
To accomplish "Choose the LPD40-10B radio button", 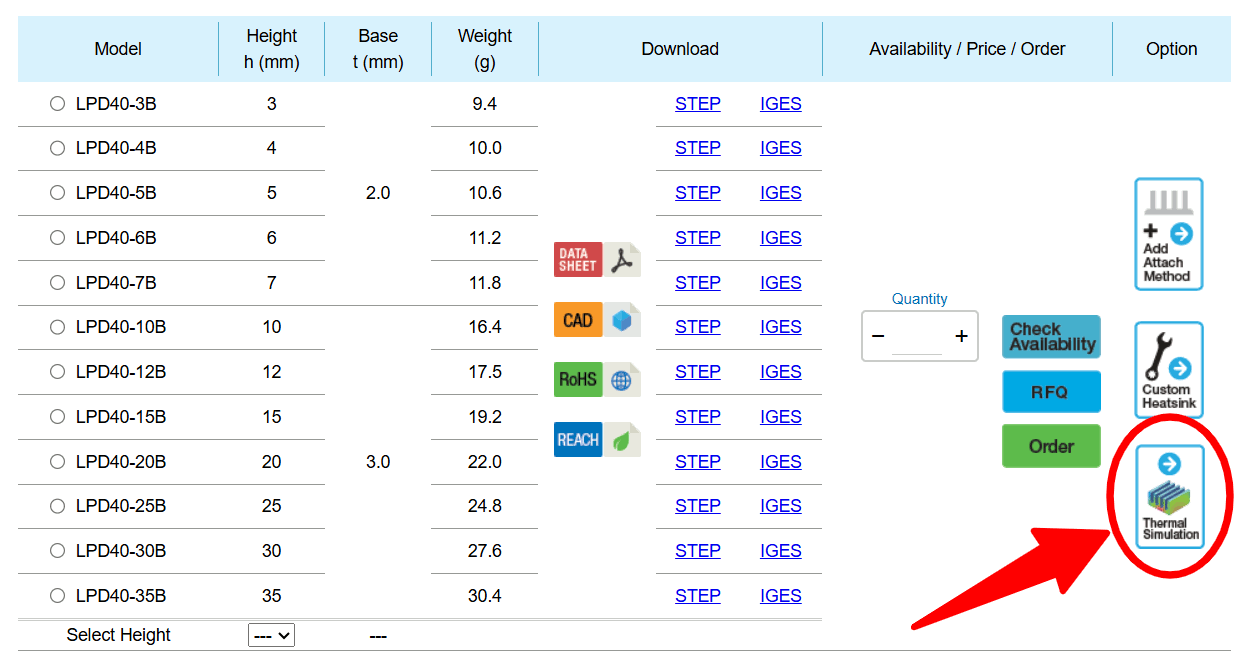I will (x=57, y=327).
